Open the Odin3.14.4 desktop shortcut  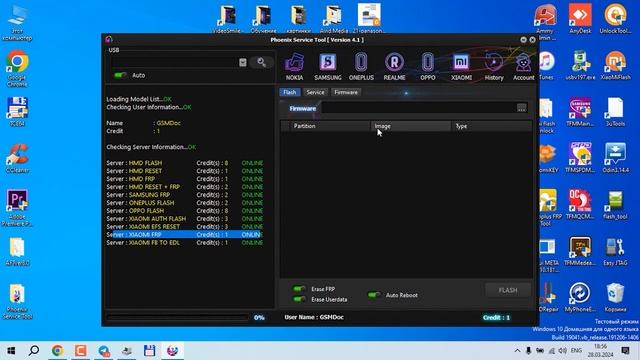(x=615, y=158)
